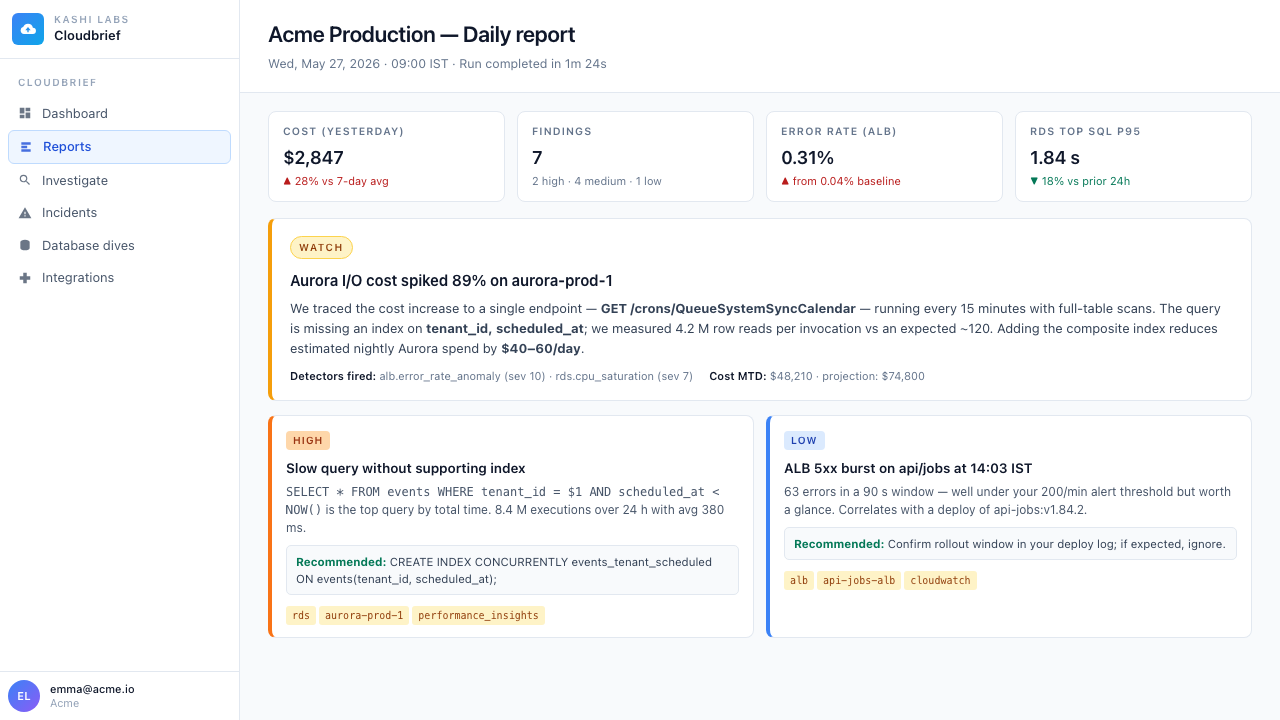Select Reports in the sidebar
Screen dimensions: 1280x720
[x=119, y=147]
